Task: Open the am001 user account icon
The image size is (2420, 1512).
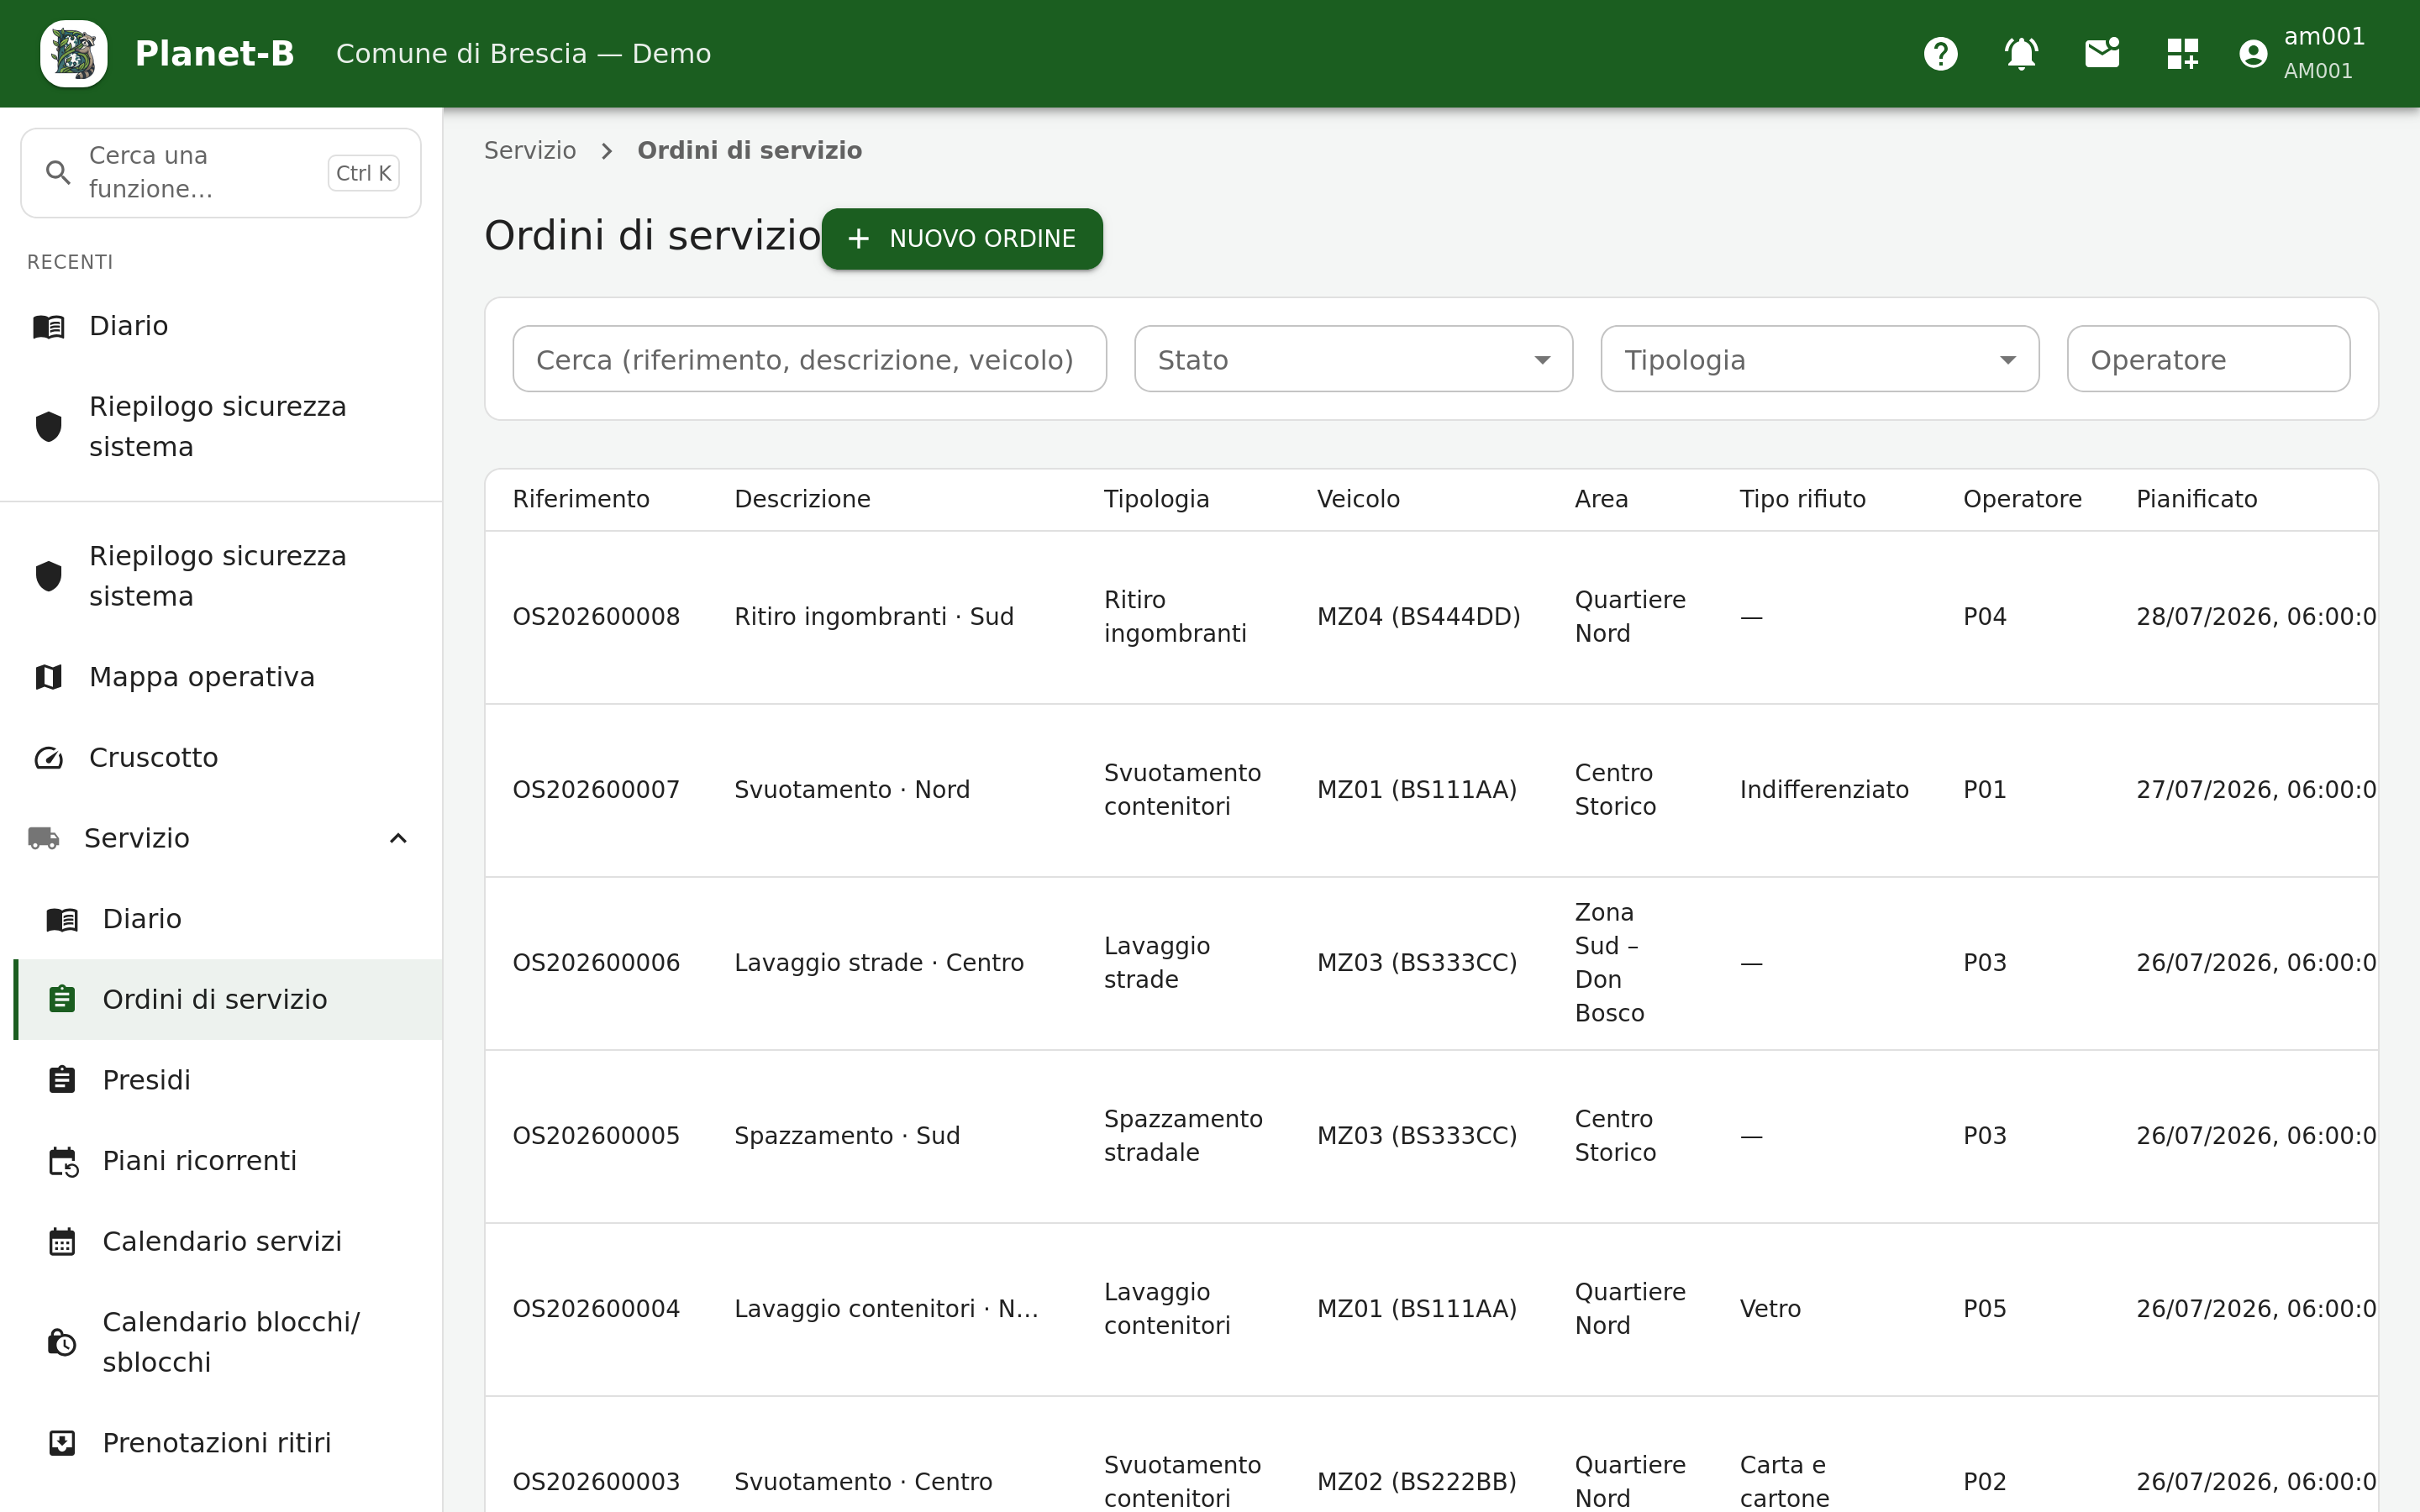Action: [2253, 53]
